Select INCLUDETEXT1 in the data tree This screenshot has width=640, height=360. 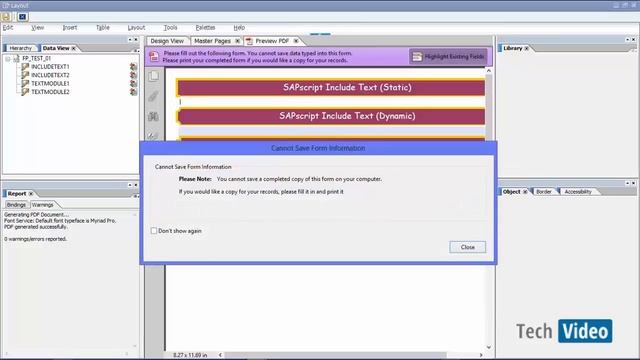(50, 67)
